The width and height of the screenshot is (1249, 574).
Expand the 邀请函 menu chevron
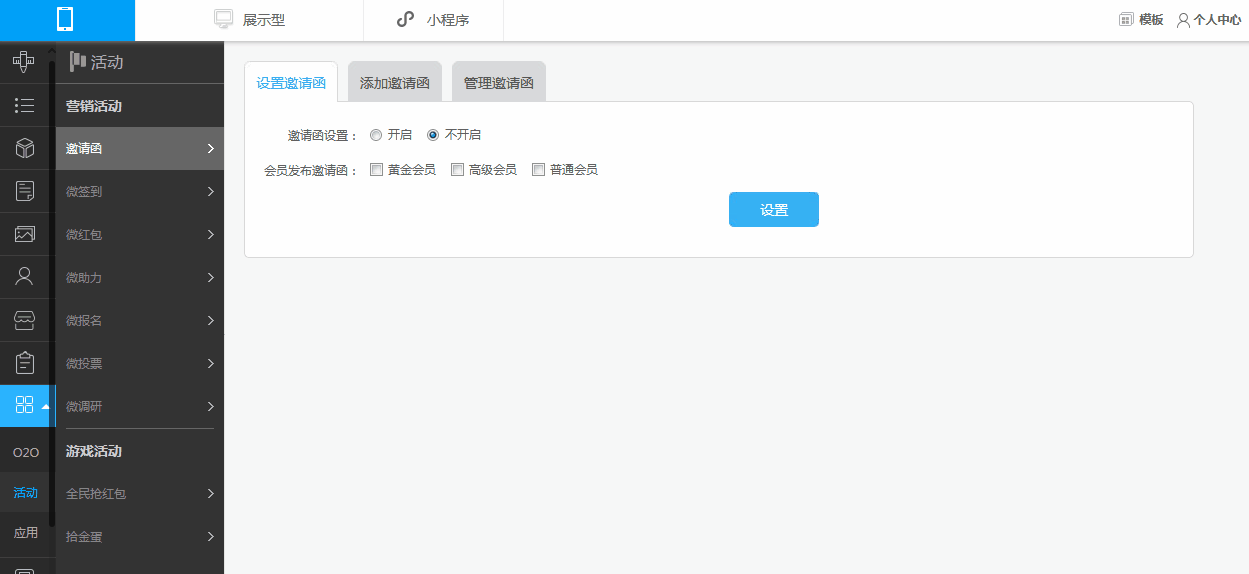pyautogui.click(x=211, y=149)
